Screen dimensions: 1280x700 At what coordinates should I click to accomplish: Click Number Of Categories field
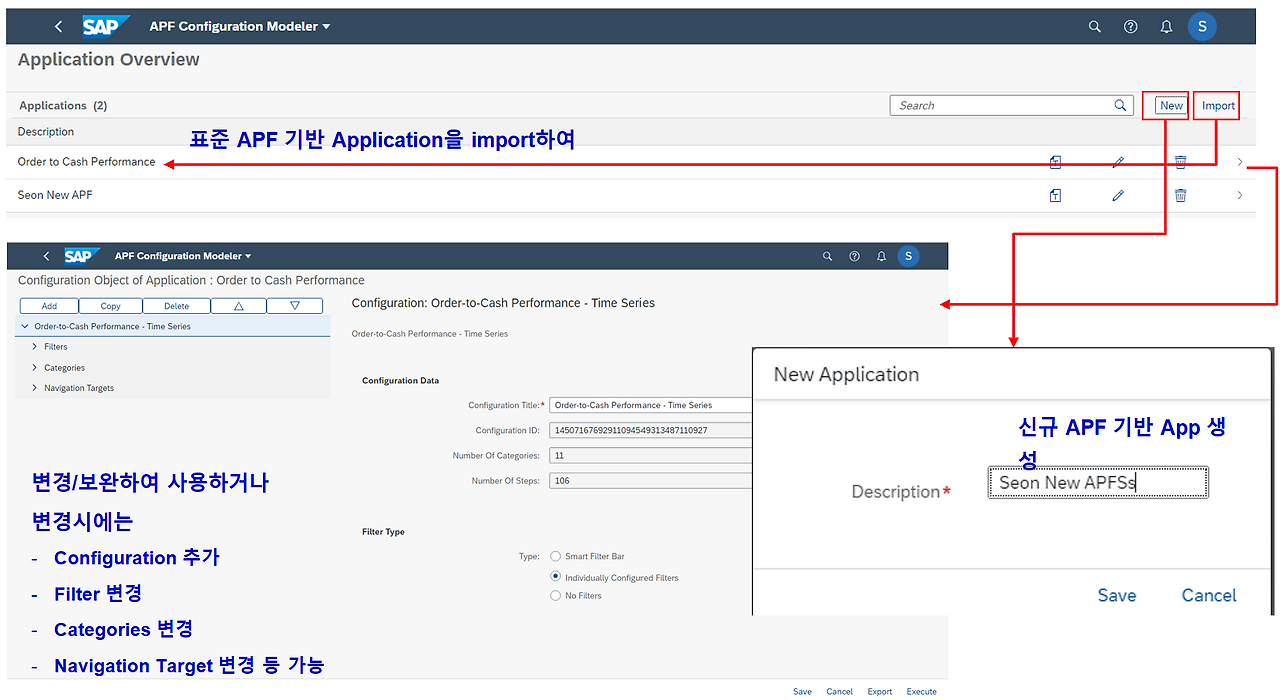click(x=652, y=455)
